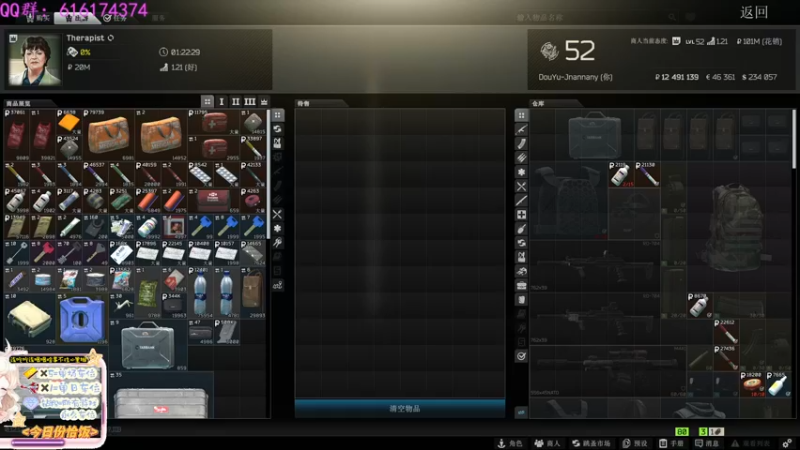The width and height of the screenshot is (800, 450).
Task: Click the blue water jug item
Action: coord(82,318)
